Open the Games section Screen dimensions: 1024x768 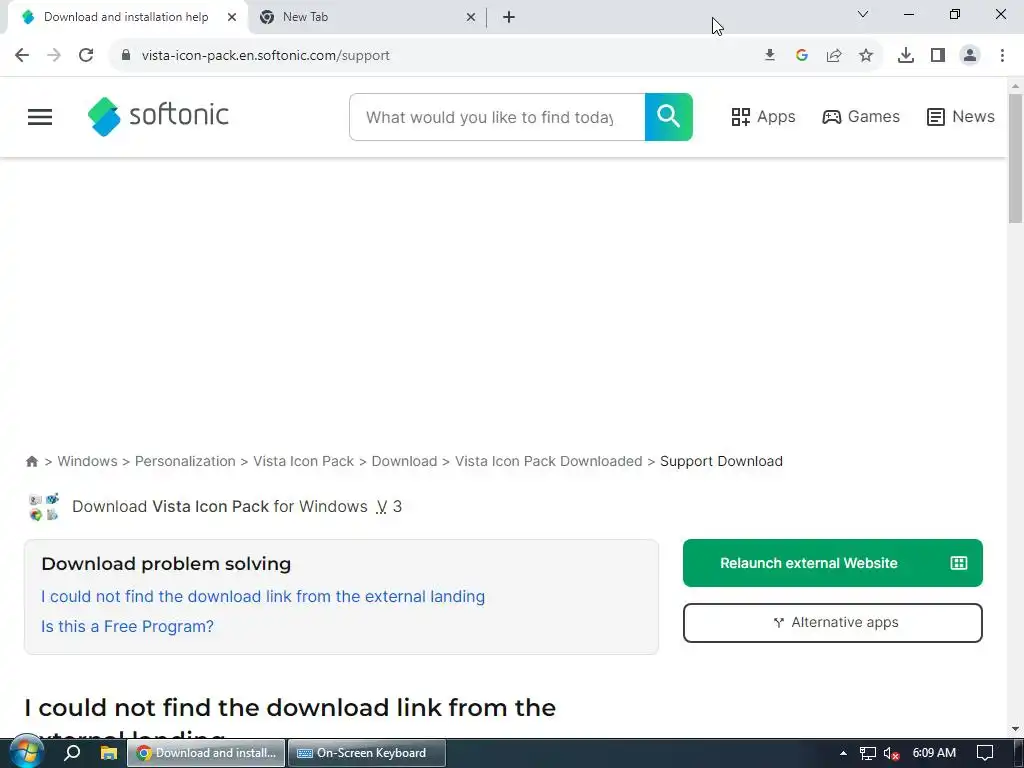861,117
